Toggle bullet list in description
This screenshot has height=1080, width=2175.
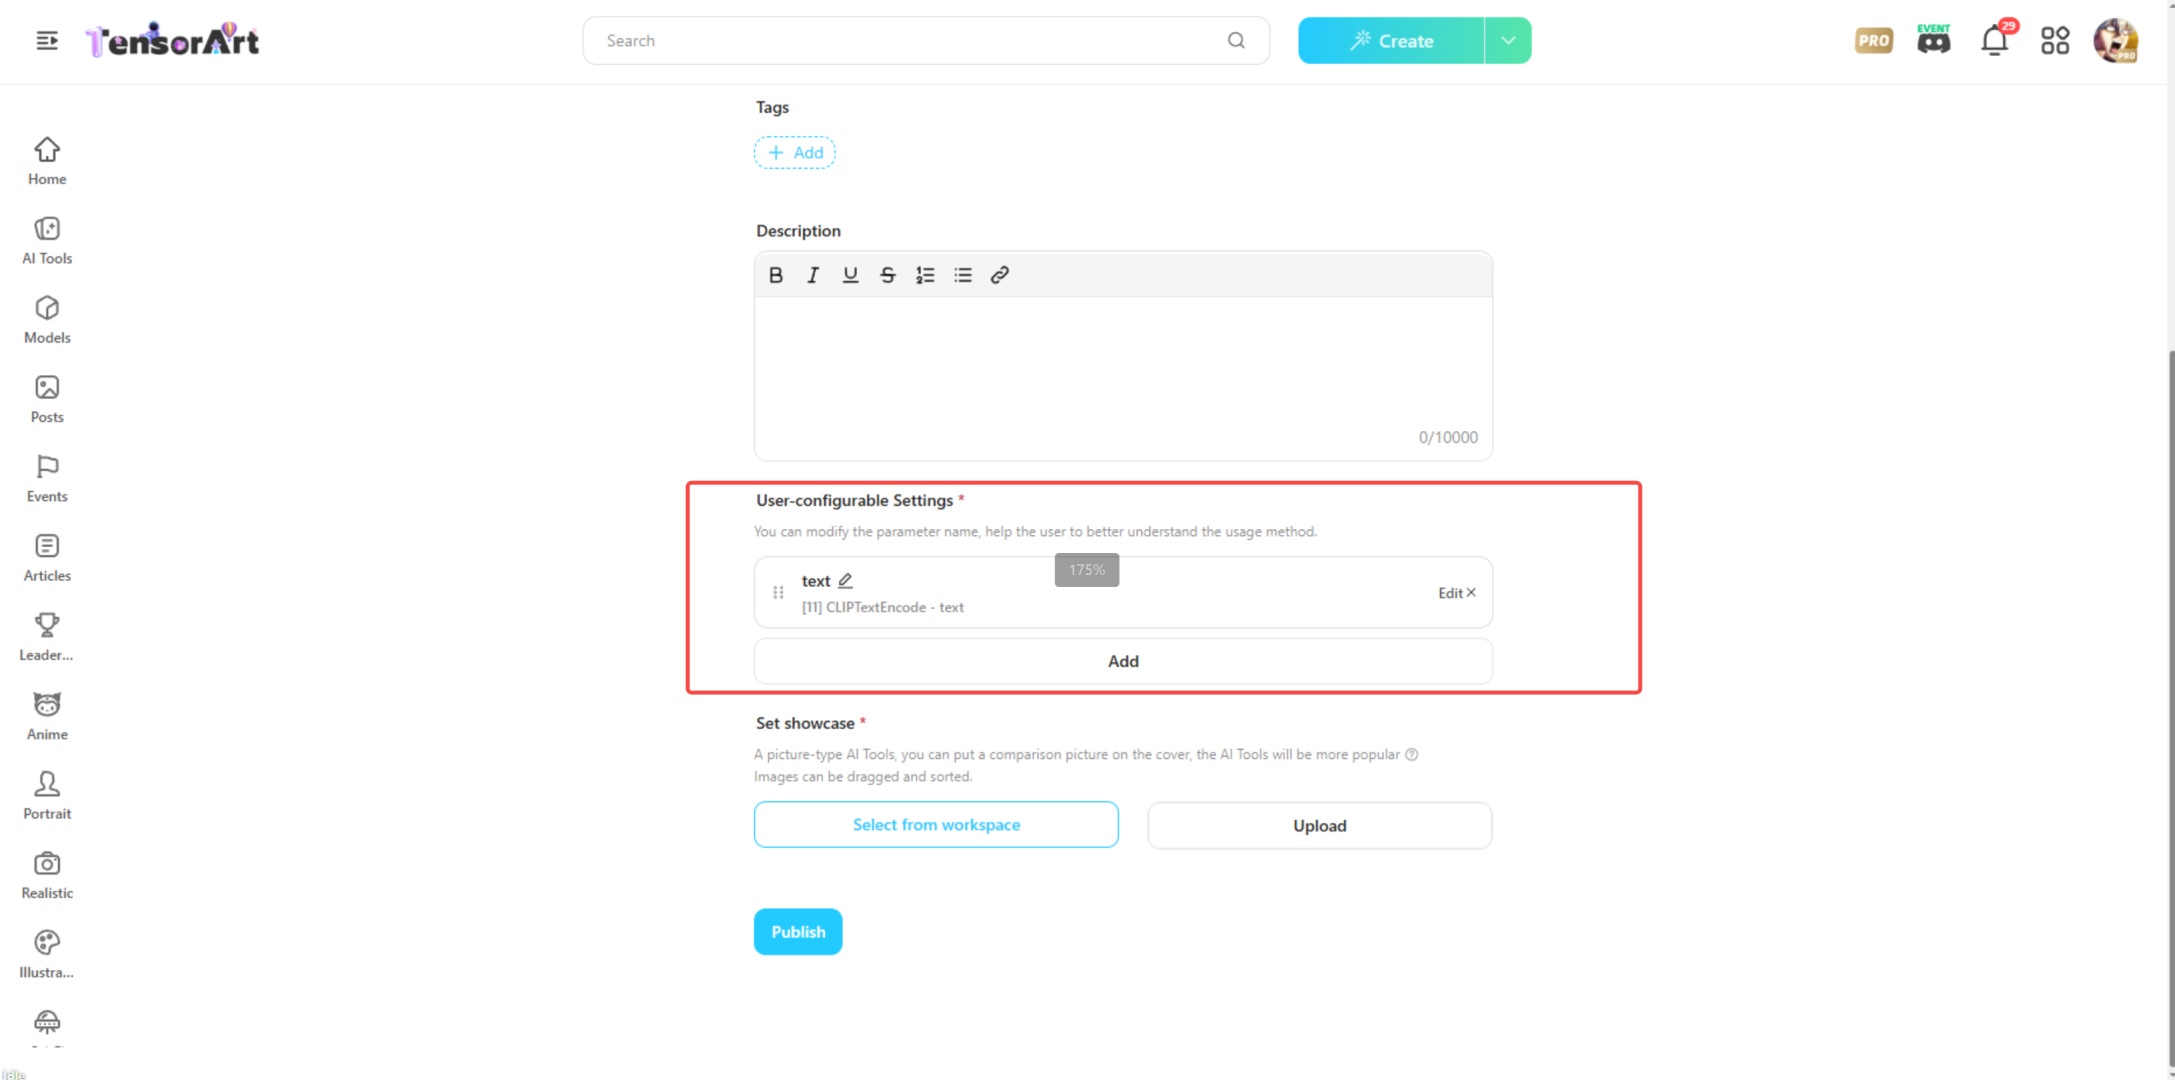pos(962,275)
